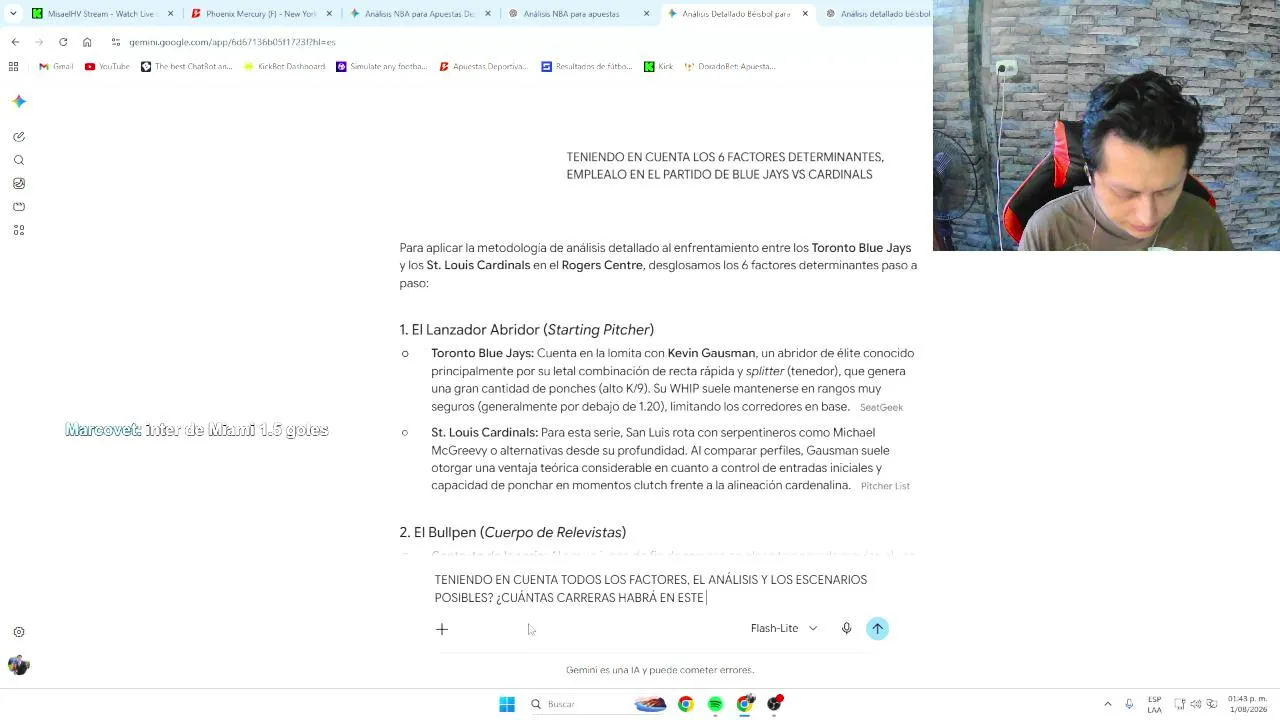Open the ESP LAA language switcher
The width and height of the screenshot is (1280, 720).
pyautogui.click(x=1155, y=704)
